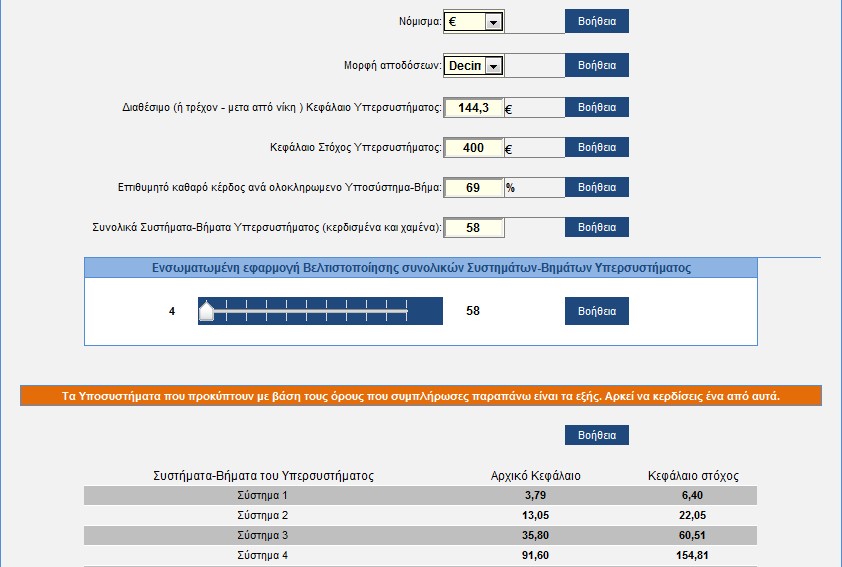Click the Σύστημα 1 row label
Viewport: 842px width, 567px height.
coord(263,495)
